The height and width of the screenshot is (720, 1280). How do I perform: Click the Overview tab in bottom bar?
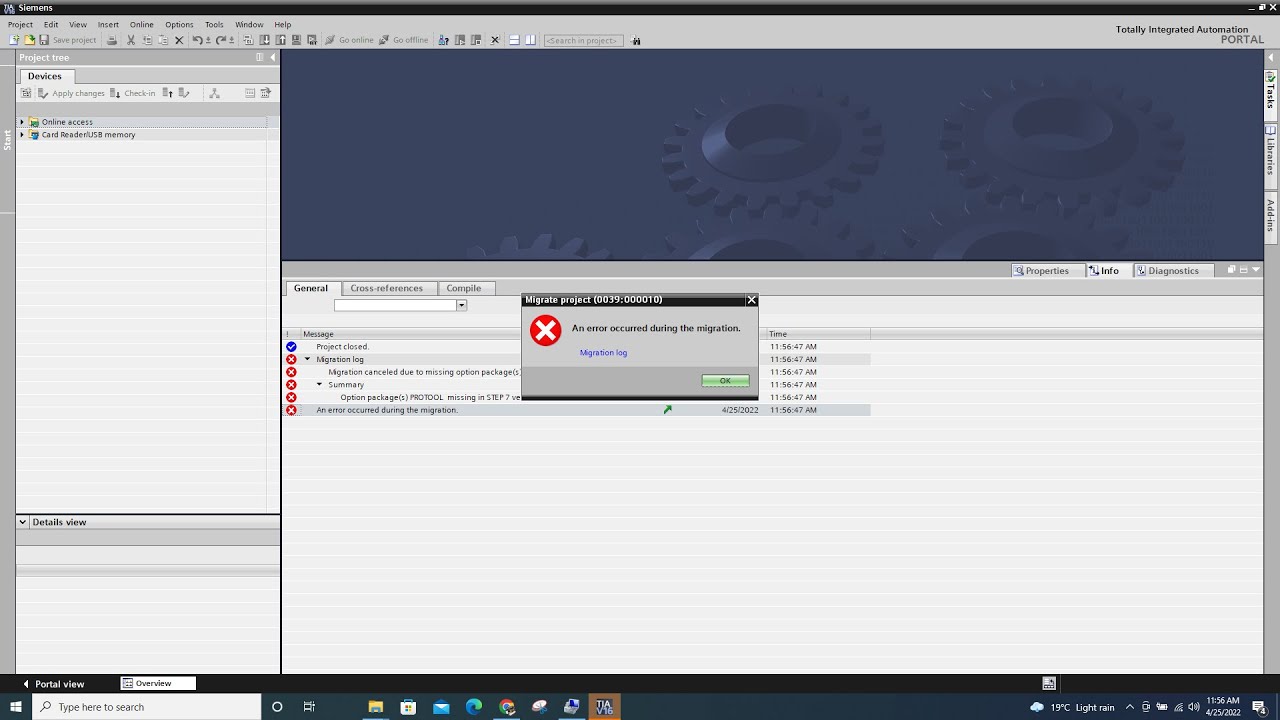(158, 684)
